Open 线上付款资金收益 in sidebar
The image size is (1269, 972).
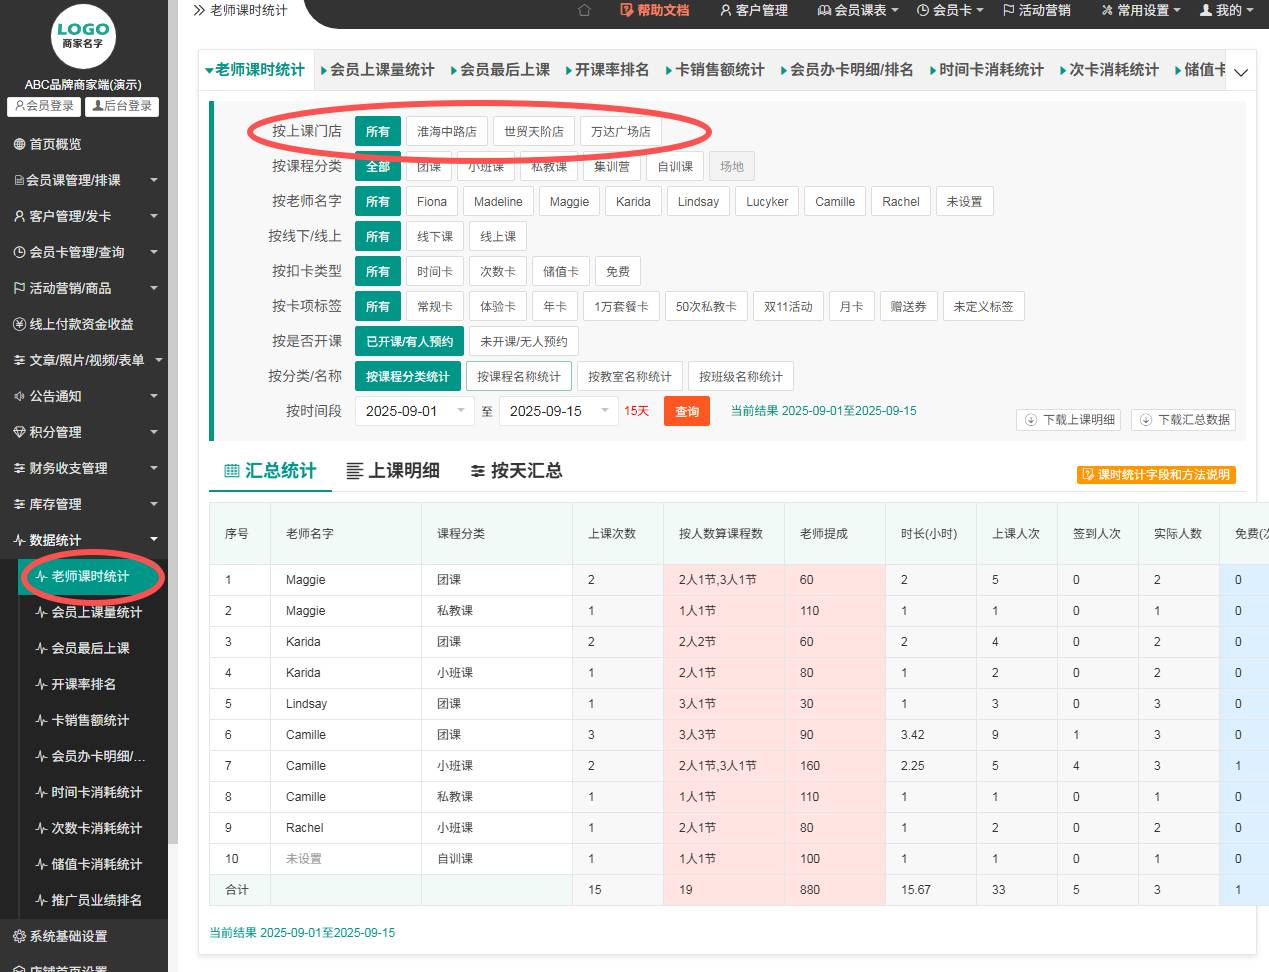[x=80, y=324]
